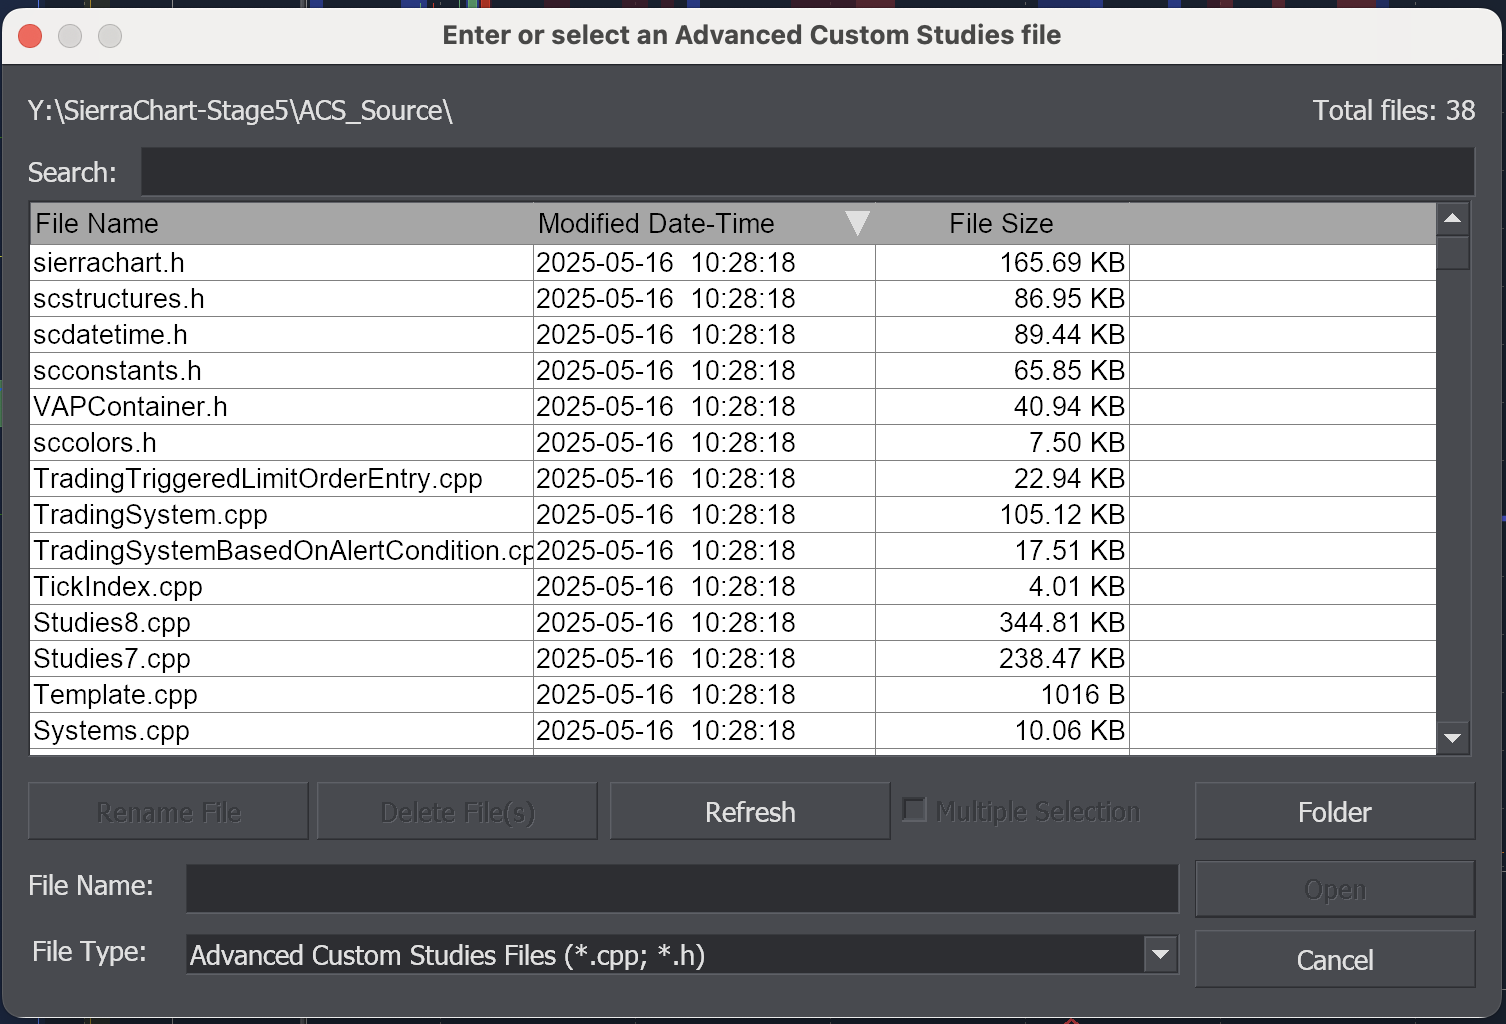Click the modified date of Template.cpp
This screenshot has width=1506, height=1024.
tap(704, 695)
